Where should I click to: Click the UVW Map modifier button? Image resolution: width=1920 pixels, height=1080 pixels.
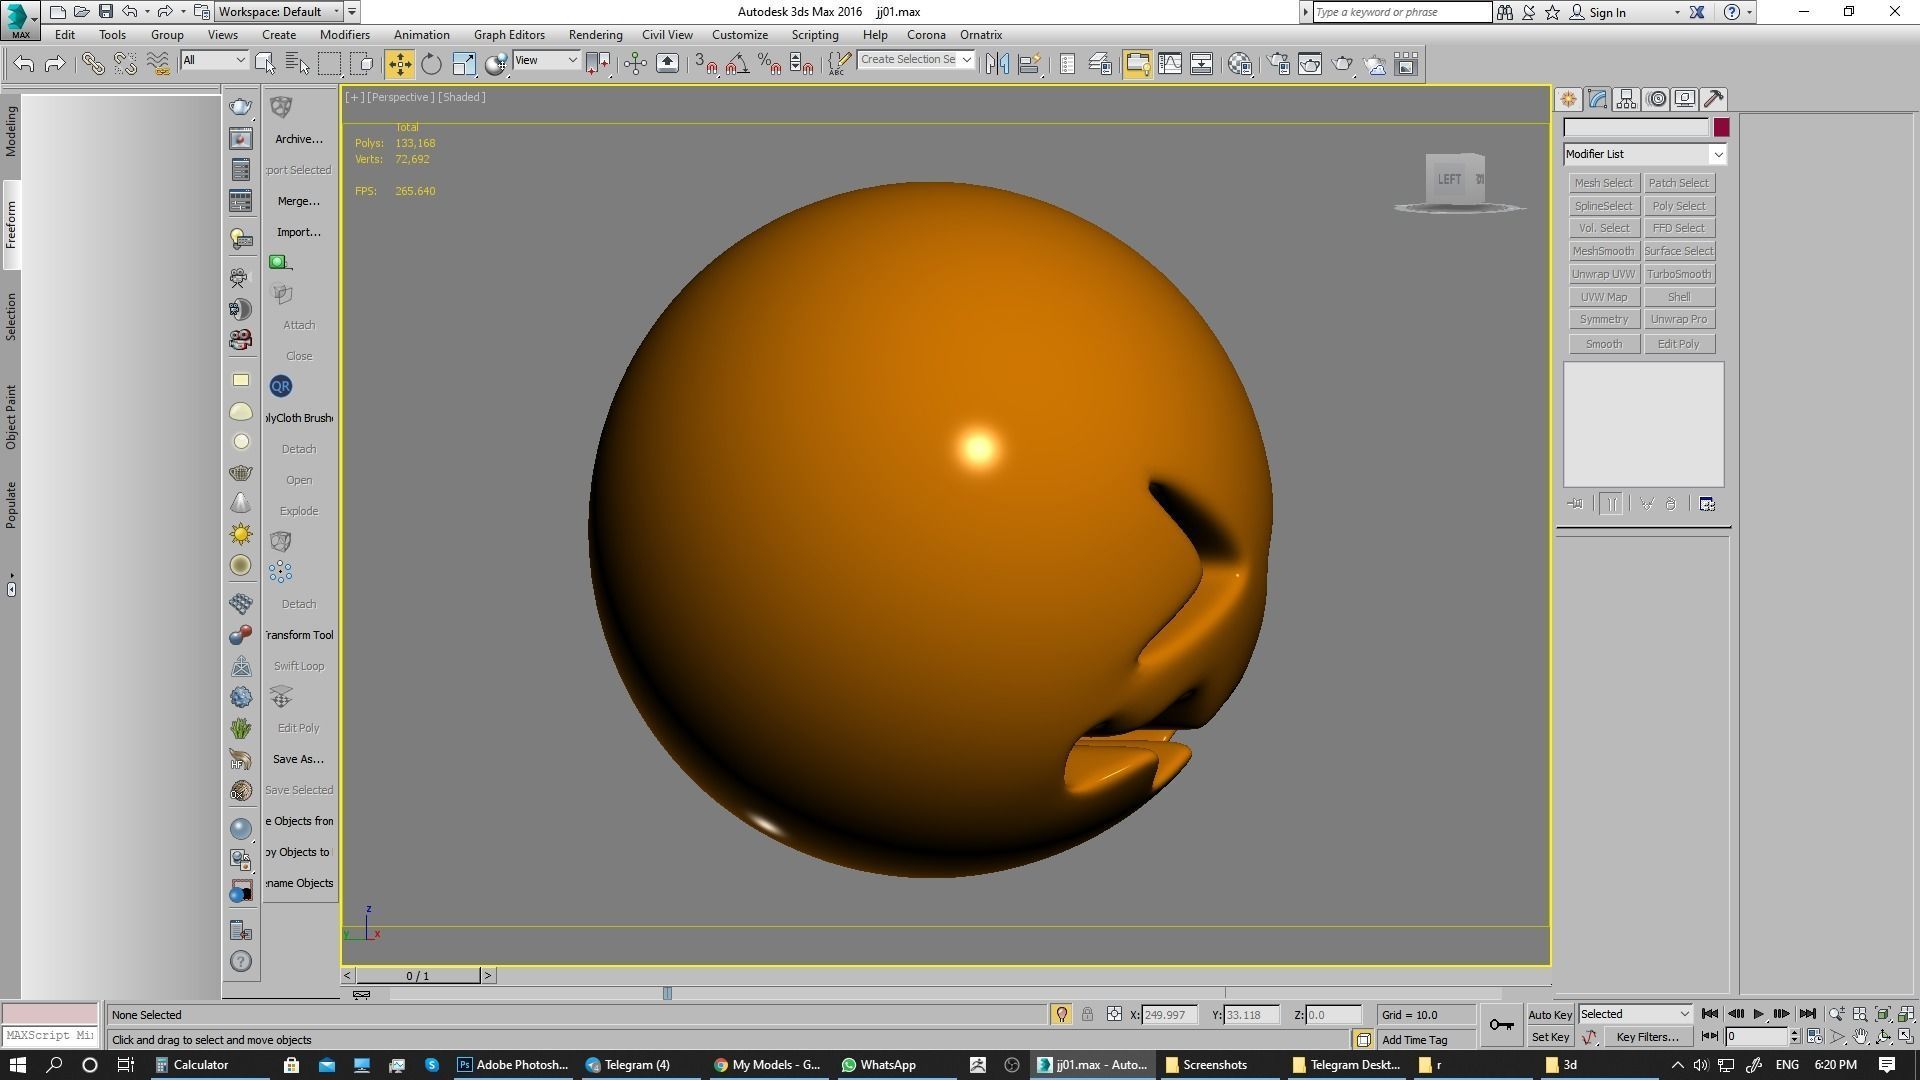[x=1603, y=297]
